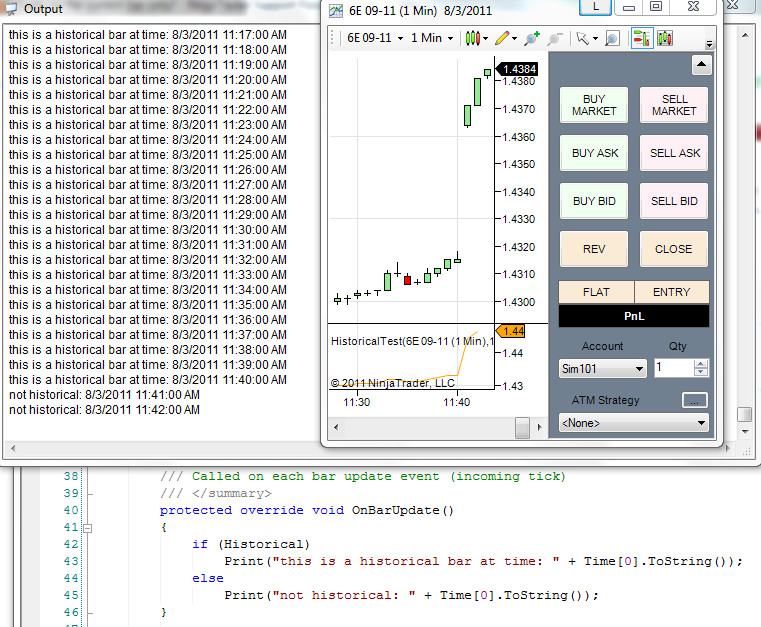Click the Qty quantity input field
The image size is (761, 627).
pyautogui.click(x=674, y=368)
